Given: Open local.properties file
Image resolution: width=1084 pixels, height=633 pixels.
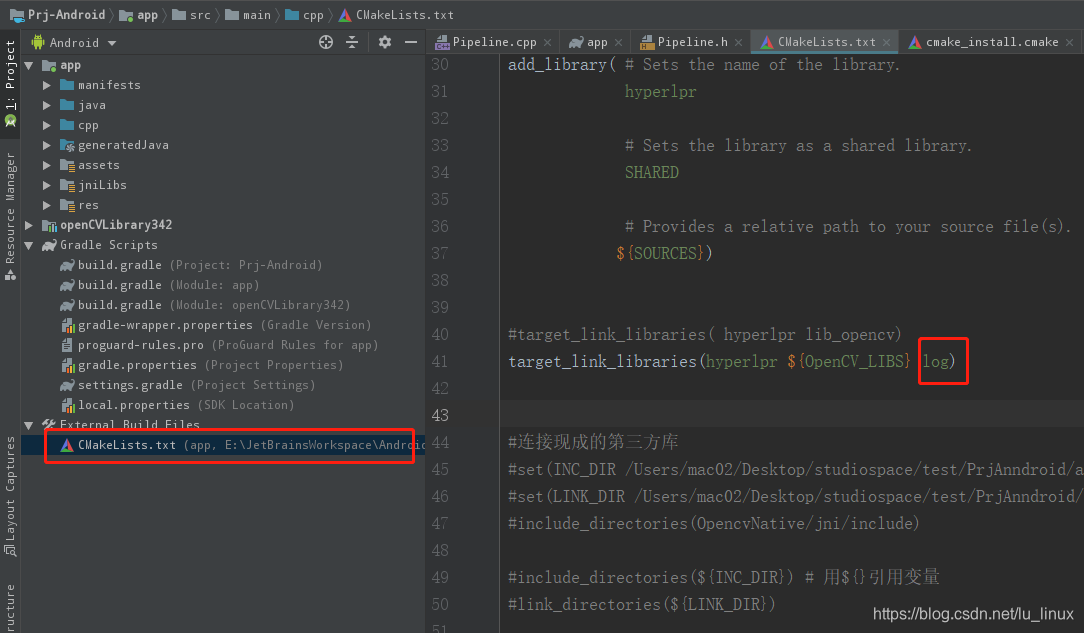Looking at the screenshot, I should [x=178, y=406].
